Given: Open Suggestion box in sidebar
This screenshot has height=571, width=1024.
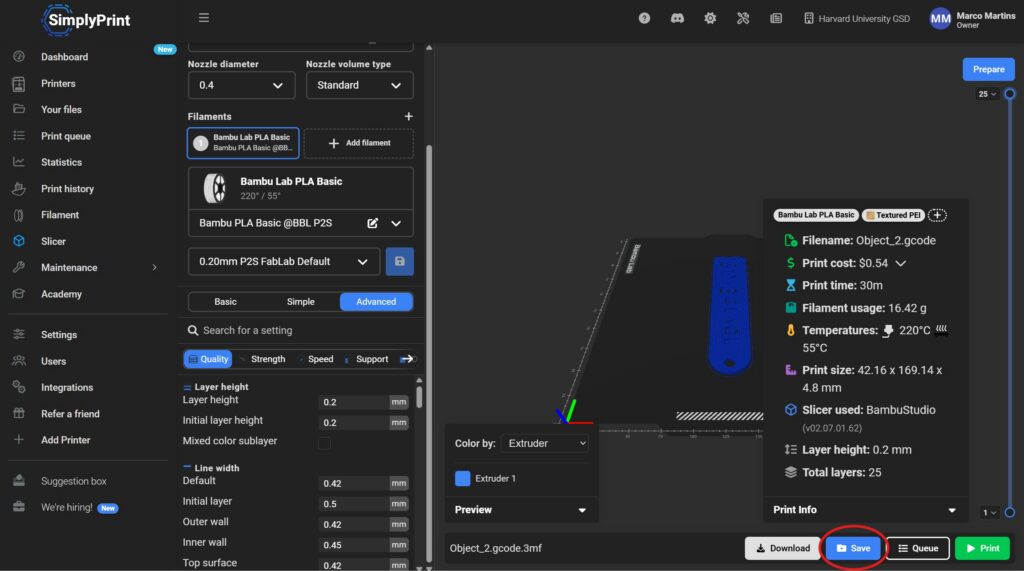Looking at the screenshot, I should (x=73, y=481).
